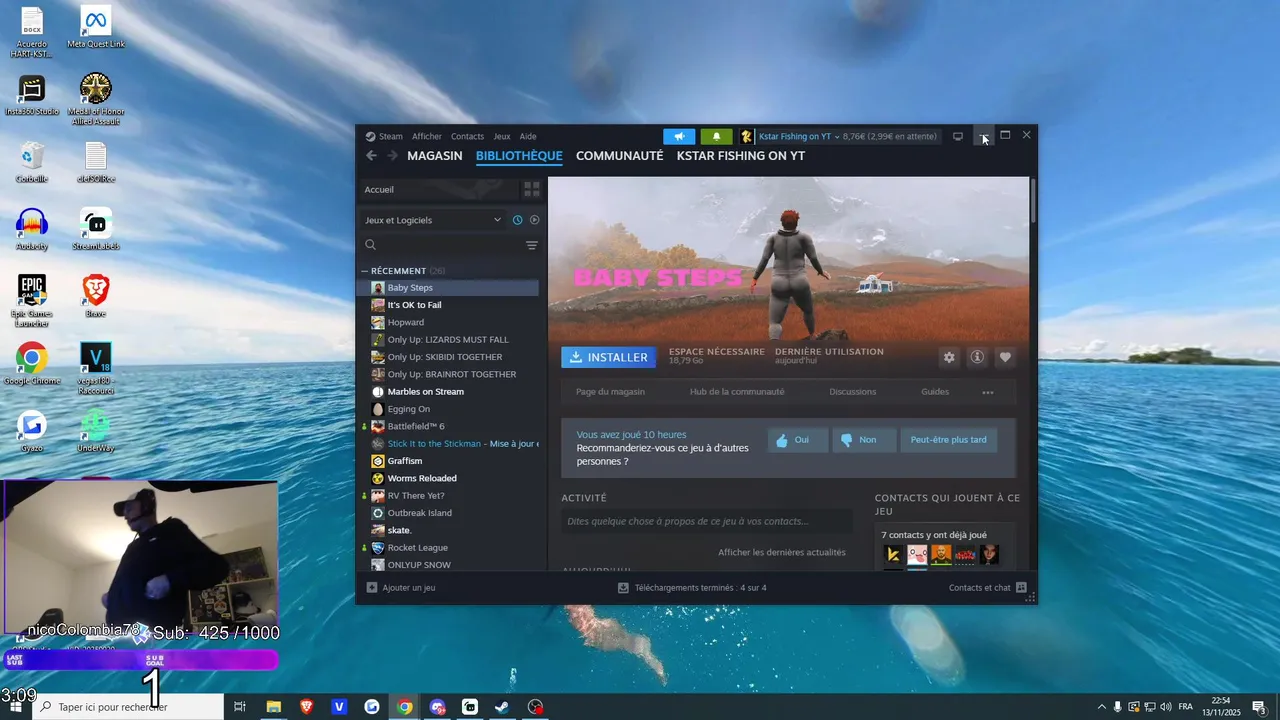Screen dimensions: 1280x720
Task: Open Jeux menu
Action: click(x=502, y=136)
